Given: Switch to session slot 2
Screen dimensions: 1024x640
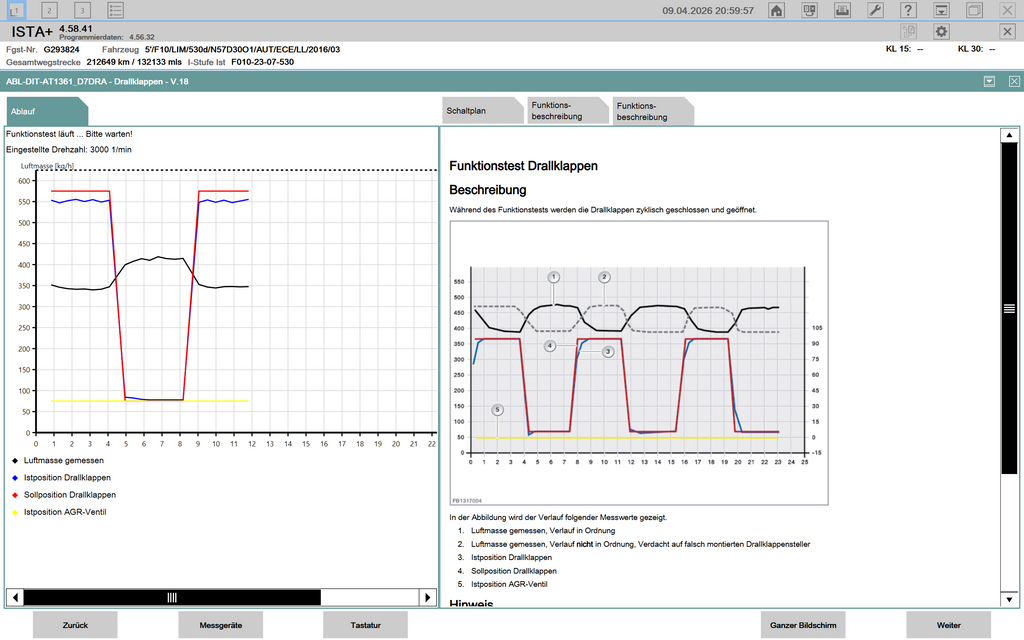Looking at the screenshot, I should [50, 10].
